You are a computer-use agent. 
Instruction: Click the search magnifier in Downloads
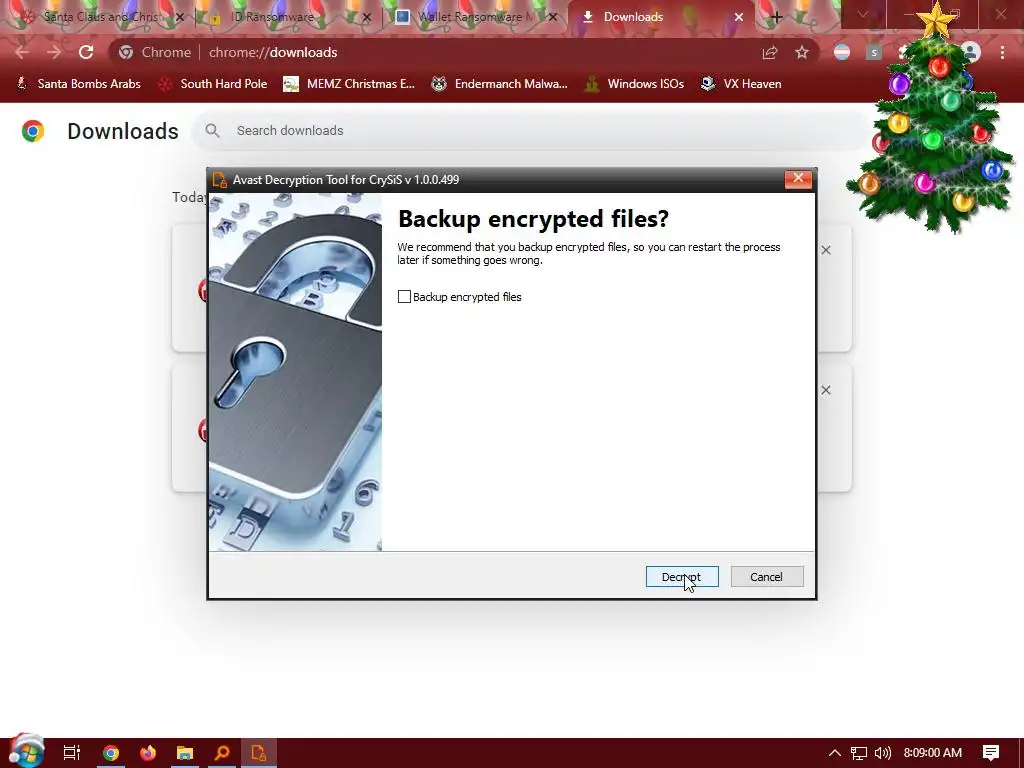[x=212, y=131]
